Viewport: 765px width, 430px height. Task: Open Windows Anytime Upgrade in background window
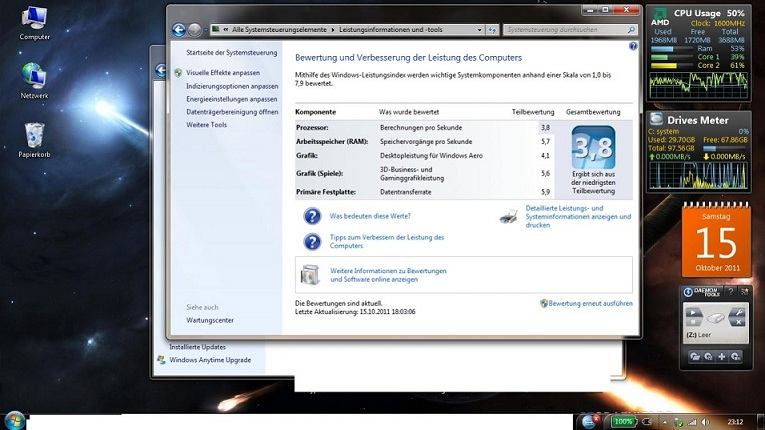(x=210, y=360)
